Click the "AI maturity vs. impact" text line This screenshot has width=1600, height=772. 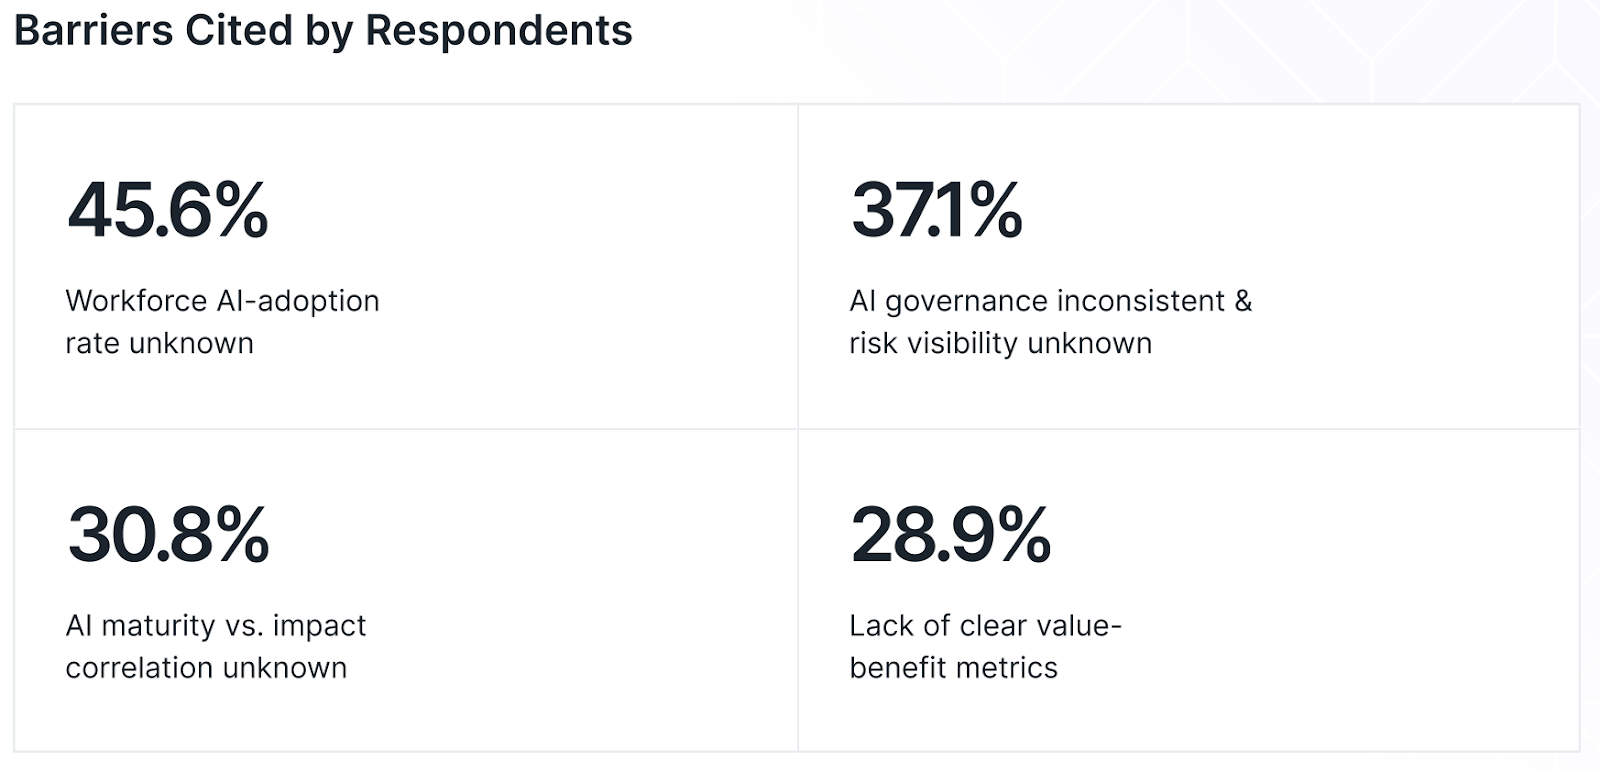point(216,626)
